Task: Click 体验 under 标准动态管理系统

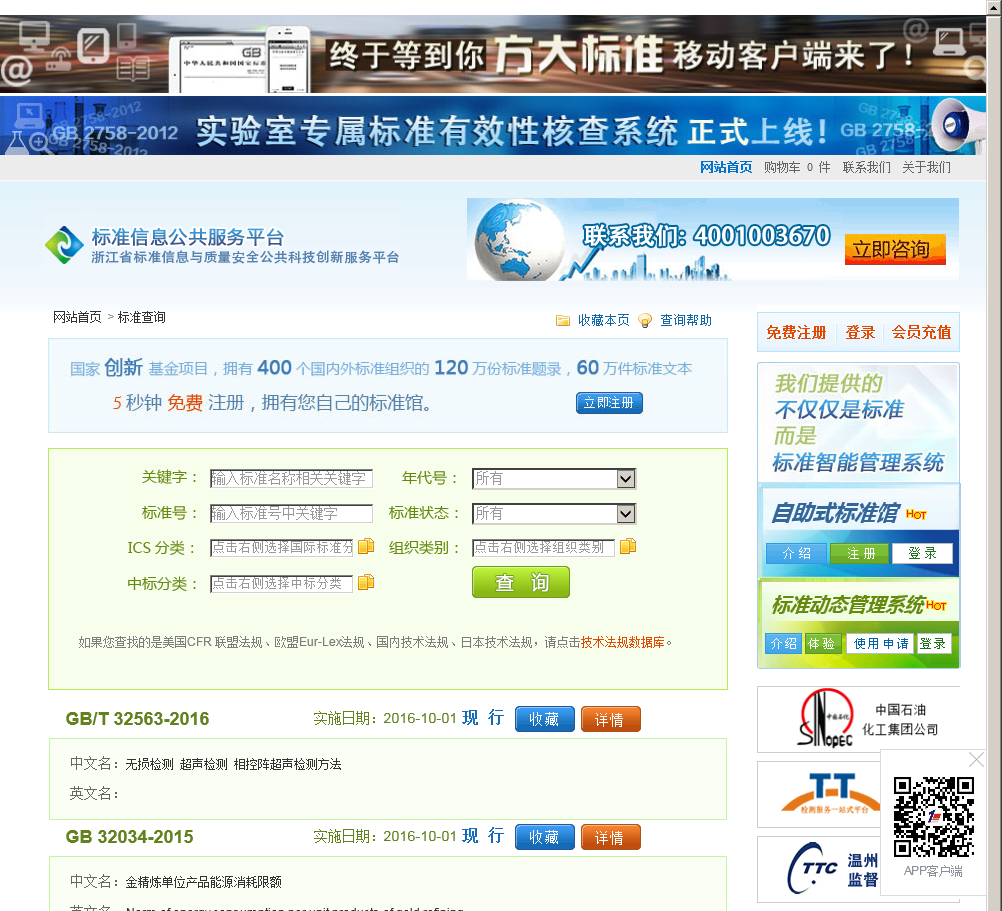Action: [x=822, y=643]
